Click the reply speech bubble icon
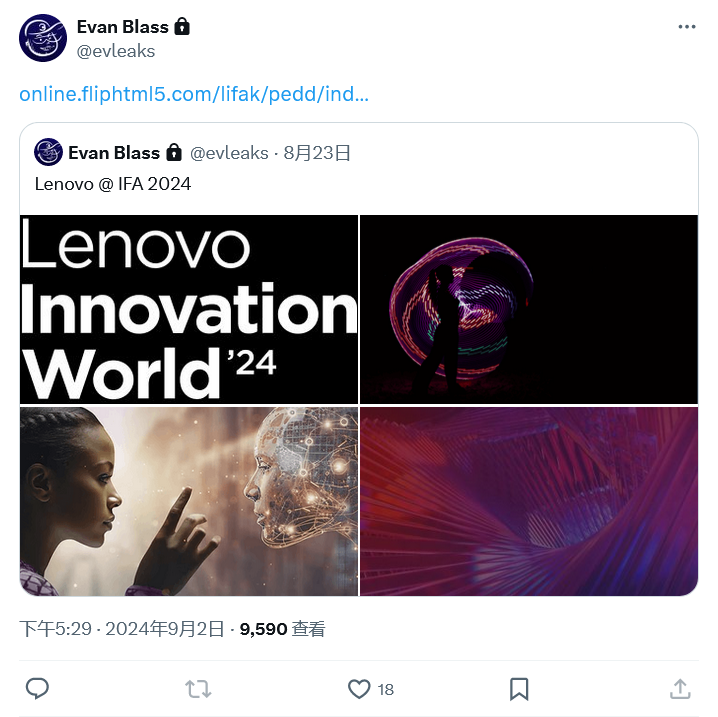The image size is (718, 717). (37, 688)
